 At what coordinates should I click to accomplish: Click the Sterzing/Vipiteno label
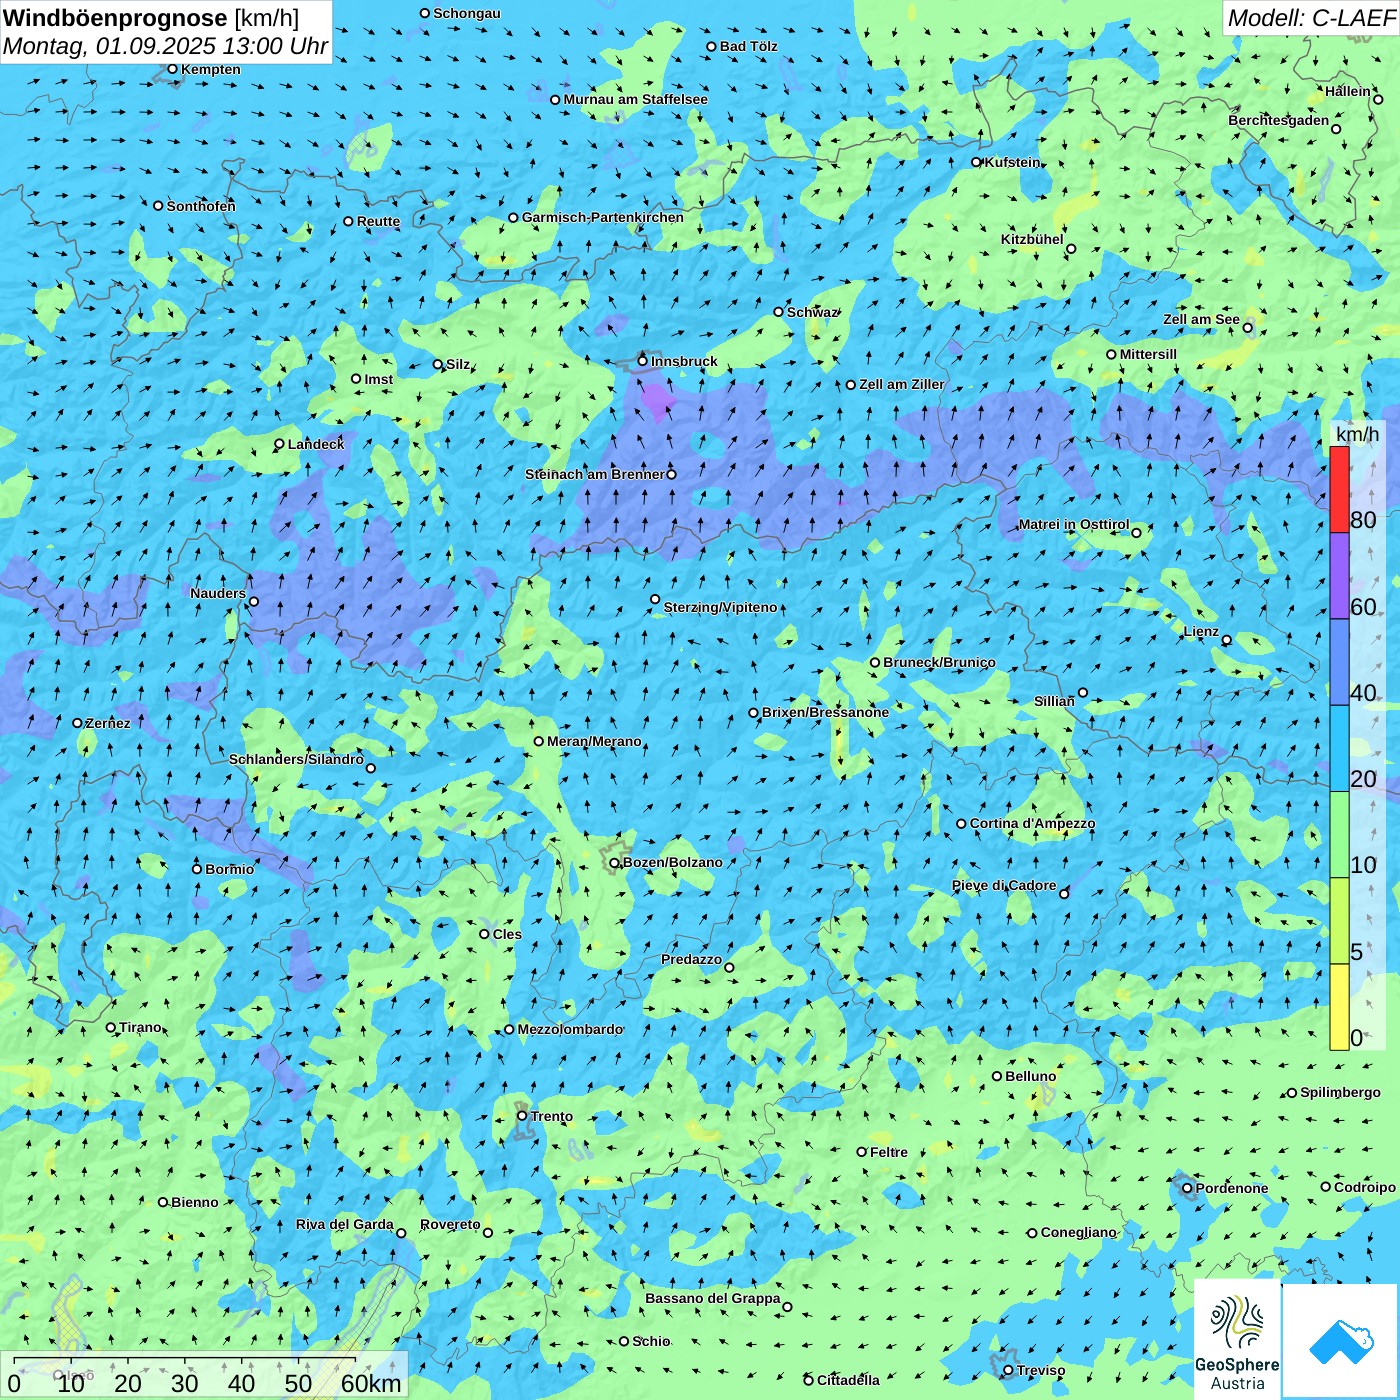[720, 607]
